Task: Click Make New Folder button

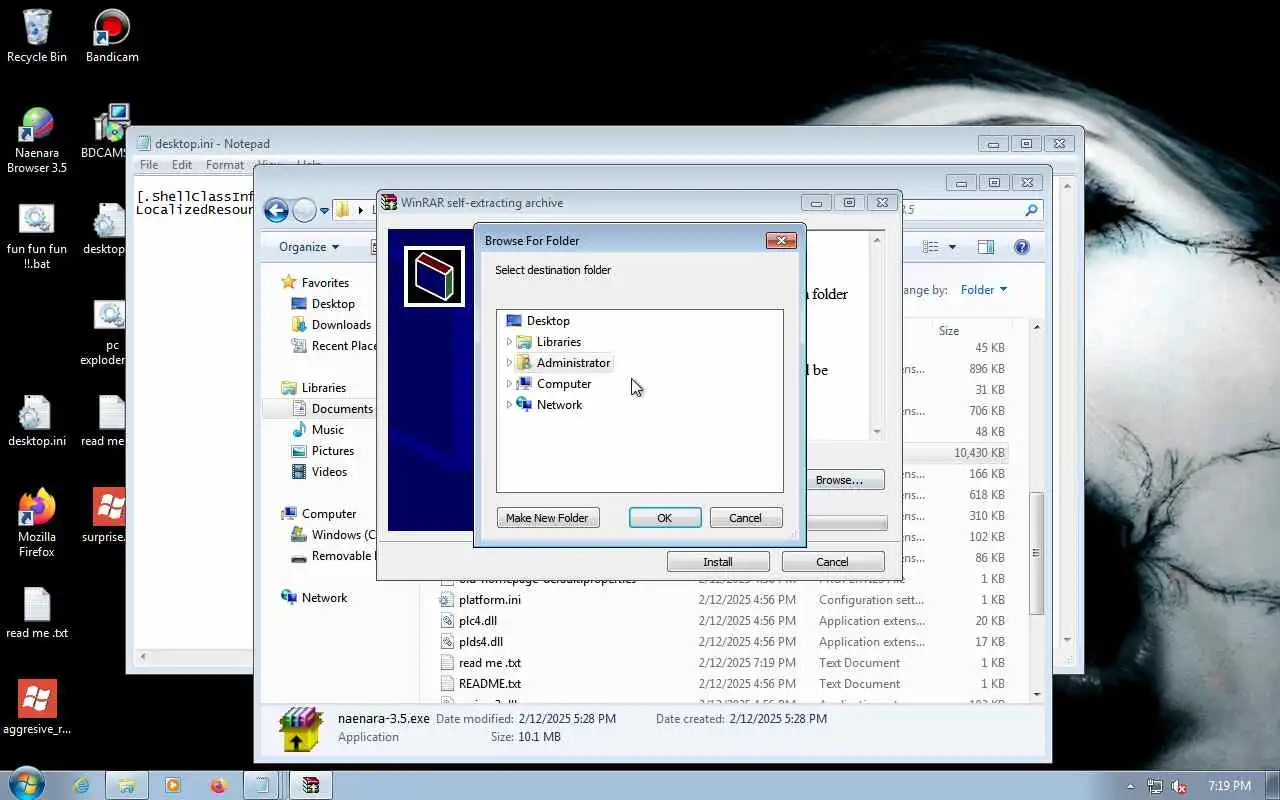Action: [547, 518]
